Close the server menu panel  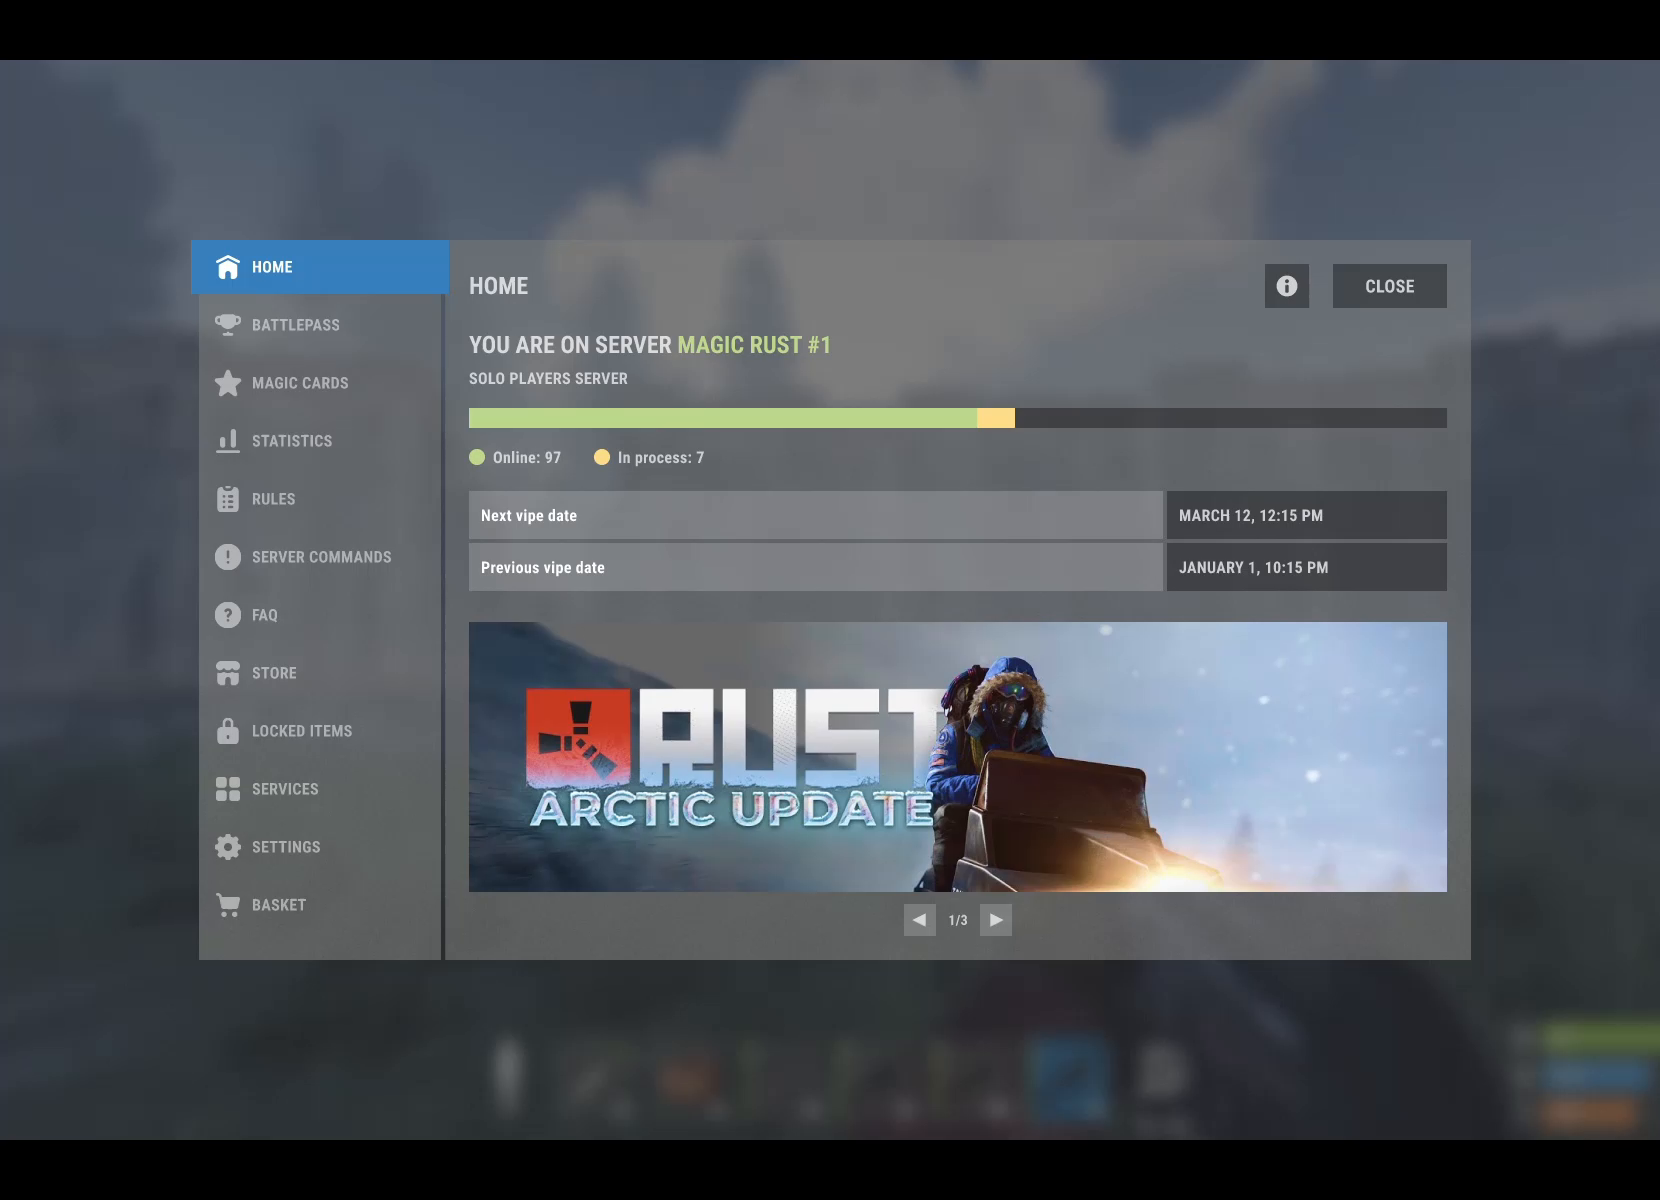tap(1390, 286)
